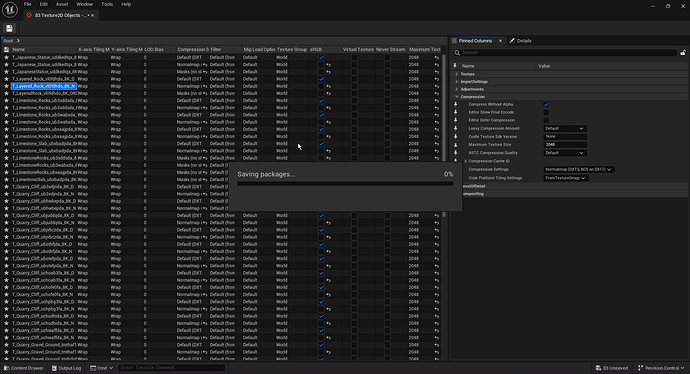This screenshot has height=374, width=690.
Task: Open the Output Log
Action: [66, 368]
